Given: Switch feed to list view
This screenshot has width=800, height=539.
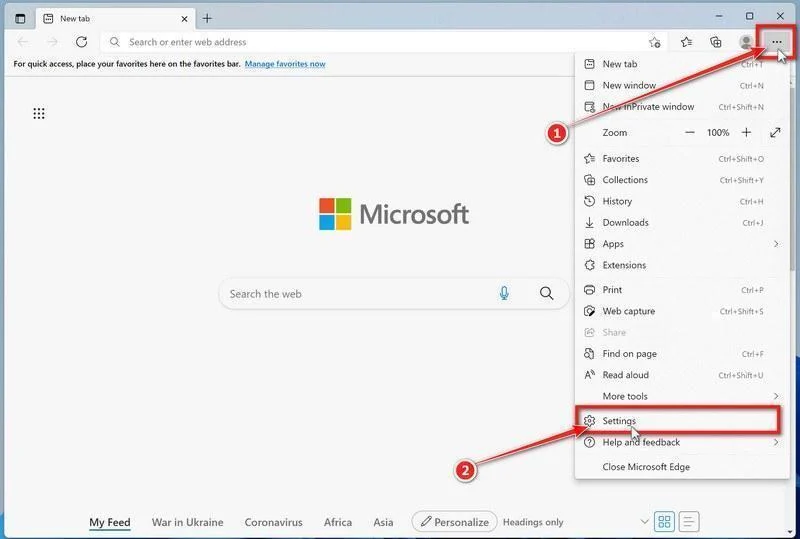Looking at the screenshot, I should tap(688, 522).
